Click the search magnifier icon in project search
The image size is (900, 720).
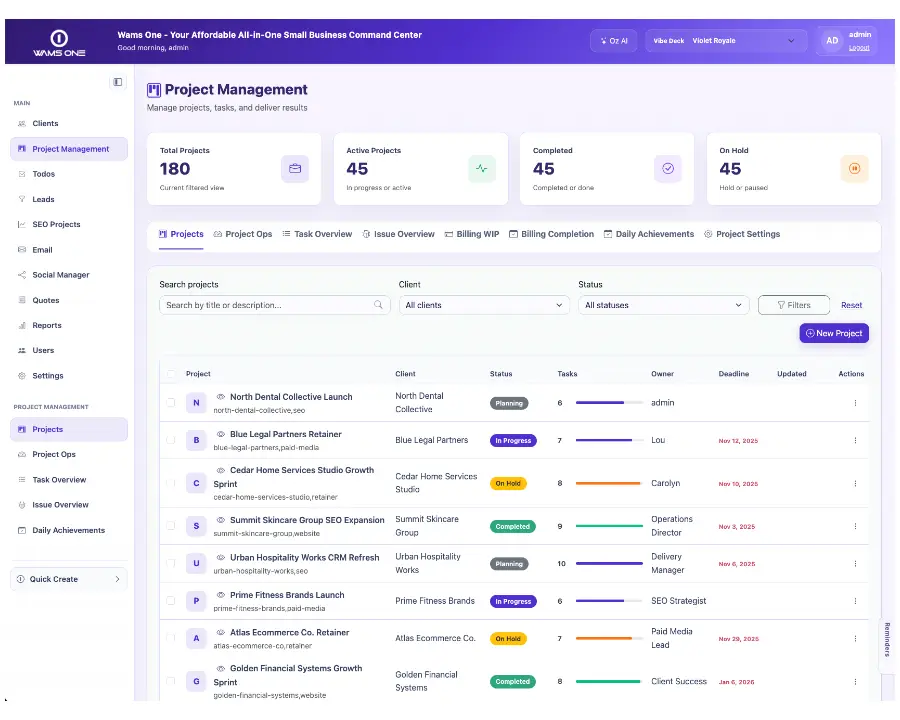(x=378, y=305)
